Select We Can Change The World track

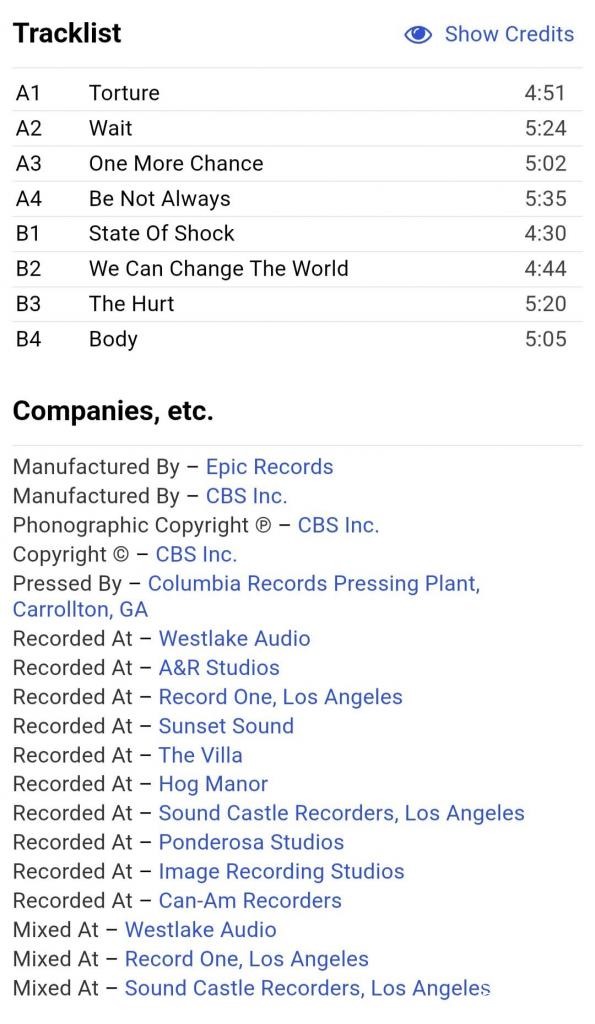[297, 269]
